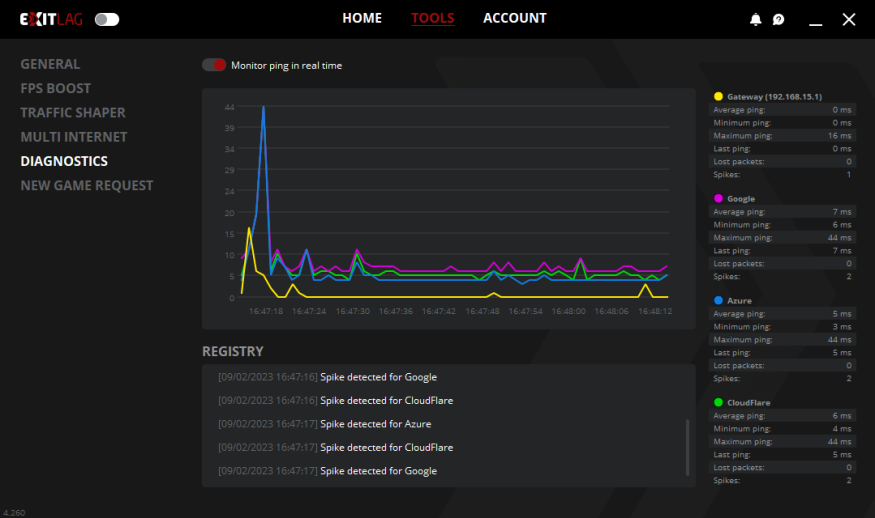The height and width of the screenshot is (518, 875).
Task: Click the 16:48:12 time label on chart
Action: pyautogui.click(x=655, y=311)
